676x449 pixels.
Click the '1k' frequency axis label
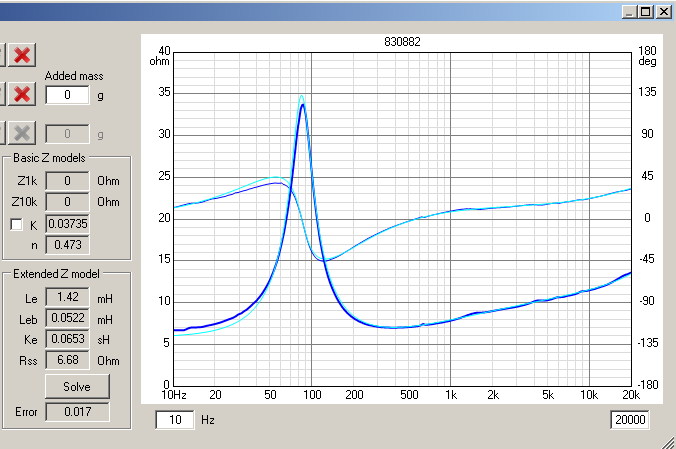click(x=451, y=395)
